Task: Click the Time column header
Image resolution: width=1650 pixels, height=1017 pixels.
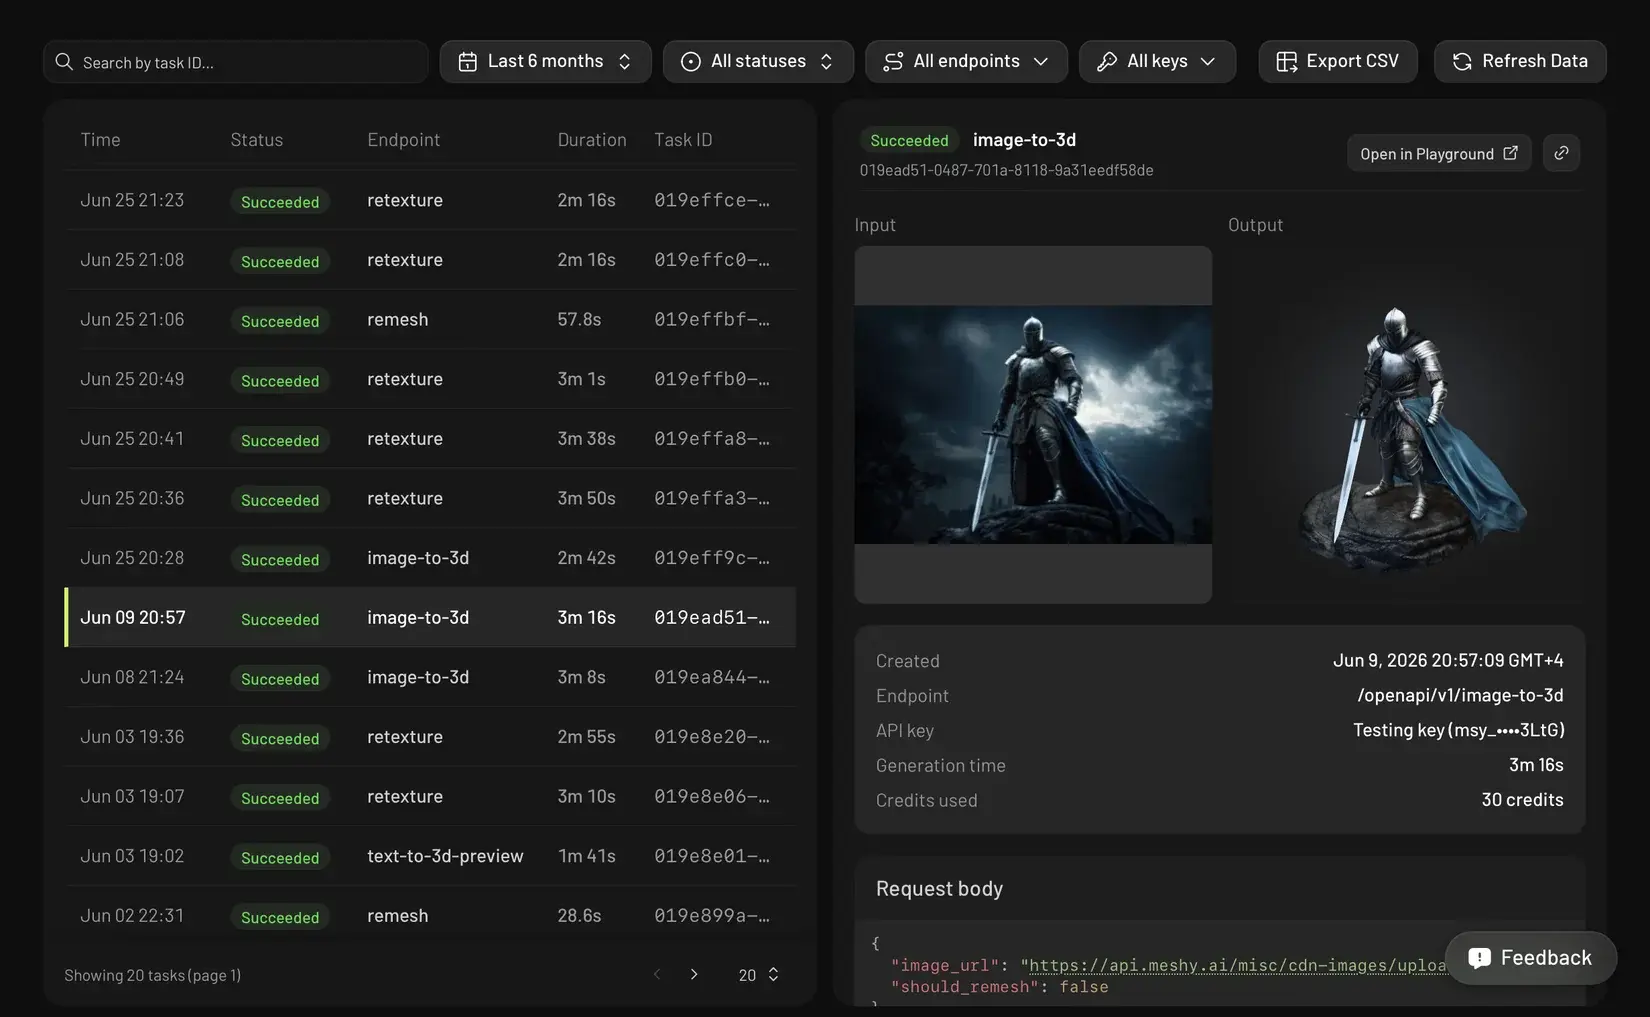Action: click(100, 140)
